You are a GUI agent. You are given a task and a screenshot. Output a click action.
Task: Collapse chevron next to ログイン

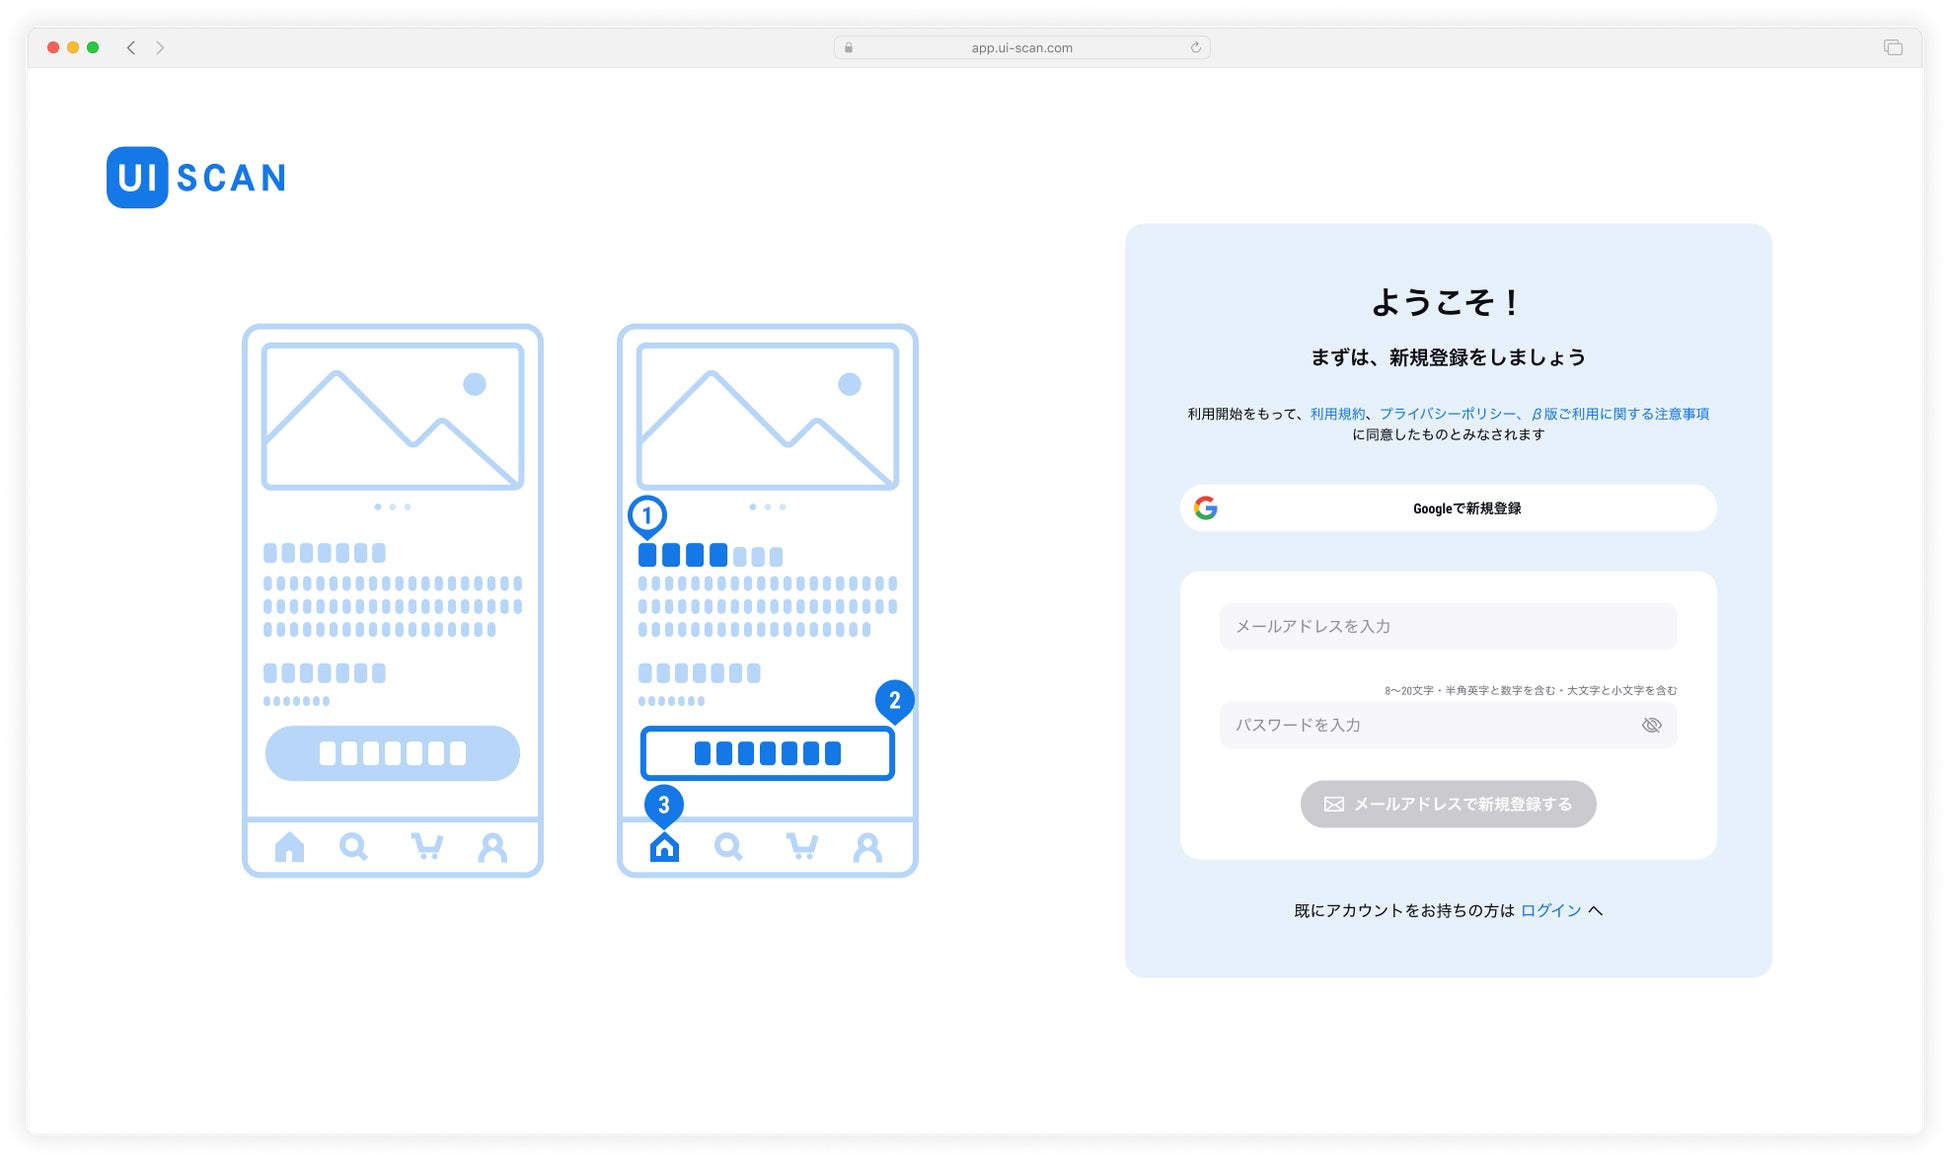click(x=1596, y=910)
